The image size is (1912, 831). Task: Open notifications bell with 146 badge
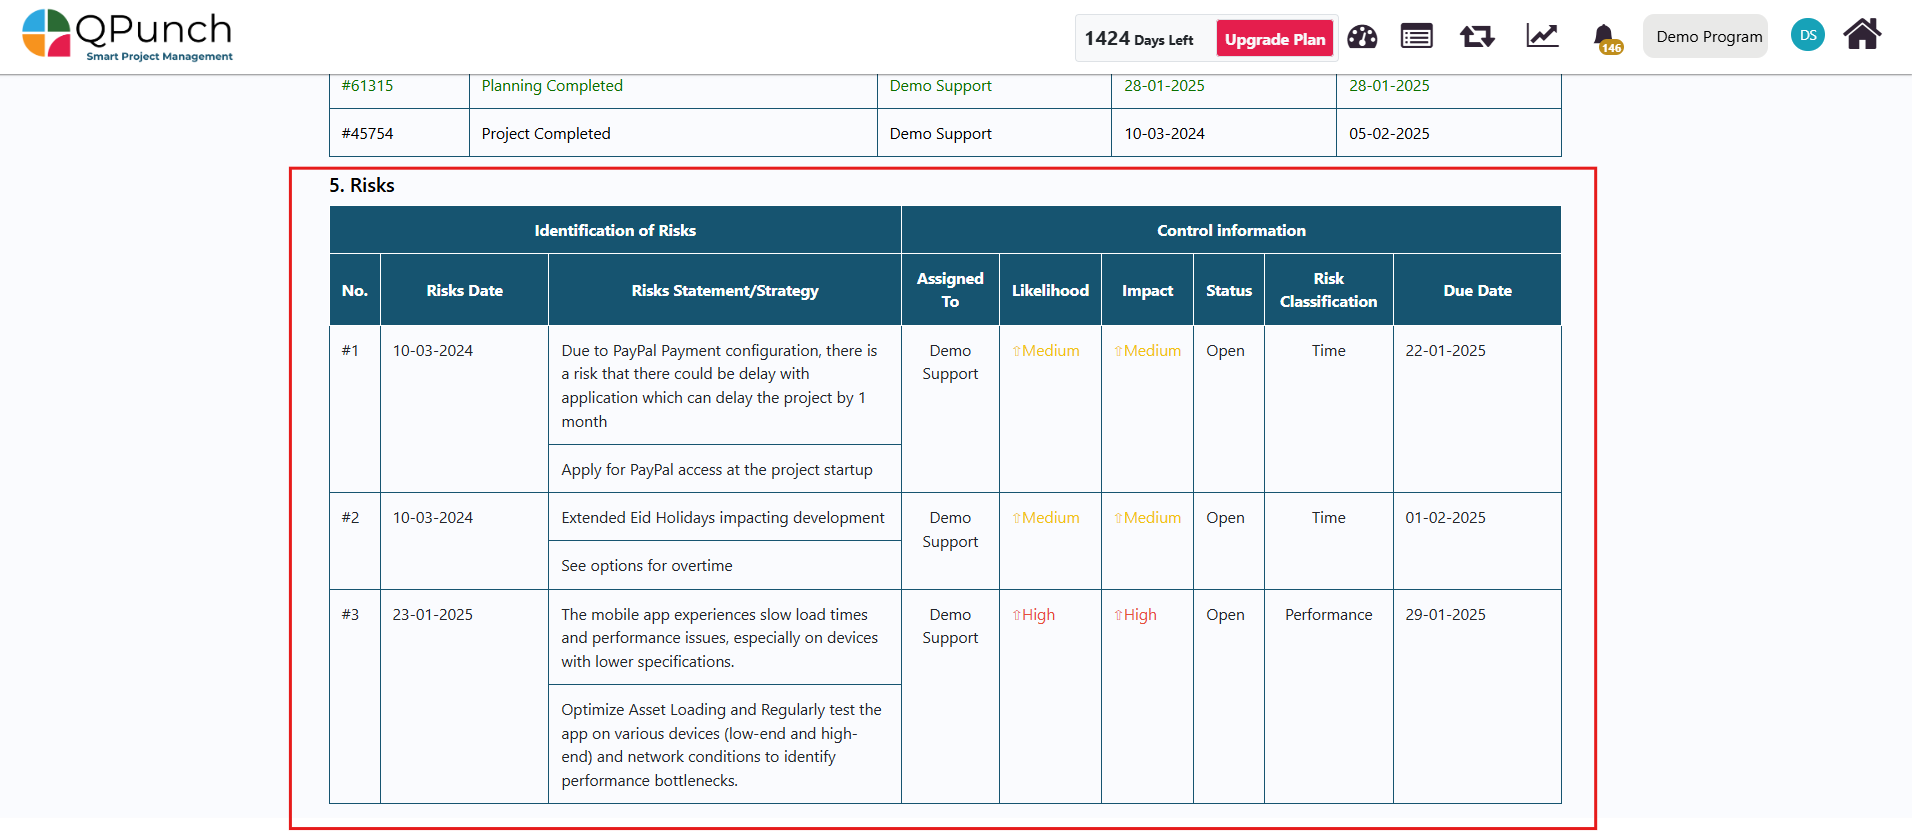click(x=1606, y=38)
